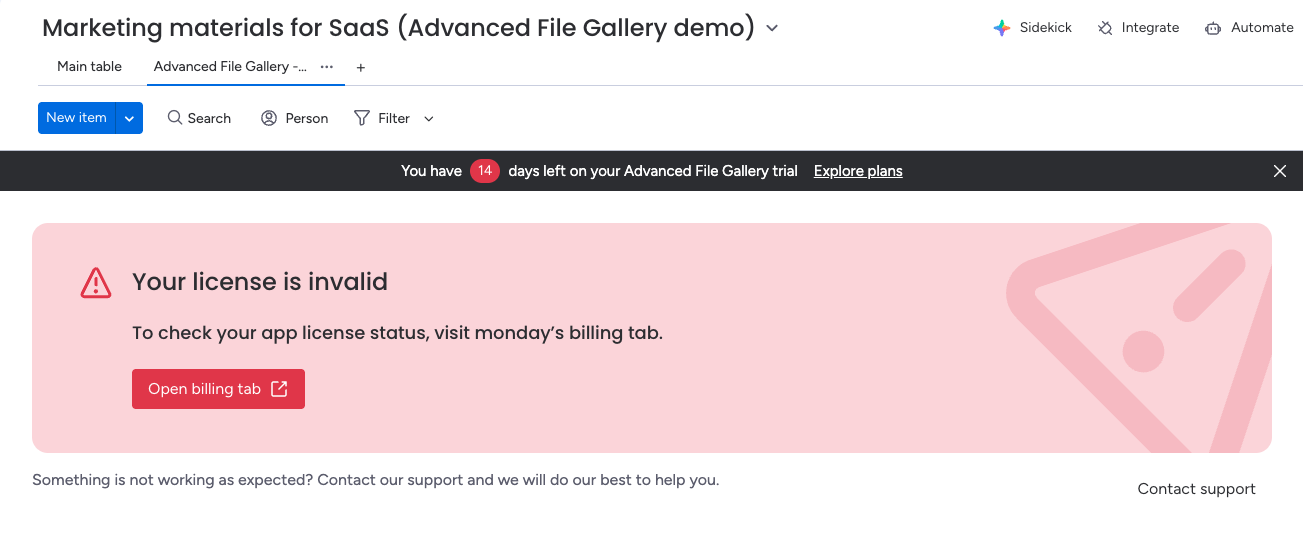The width and height of the screenshot is (1303, 552).
Task: Click the red warning triangle icon
Action: pos(96,283)
